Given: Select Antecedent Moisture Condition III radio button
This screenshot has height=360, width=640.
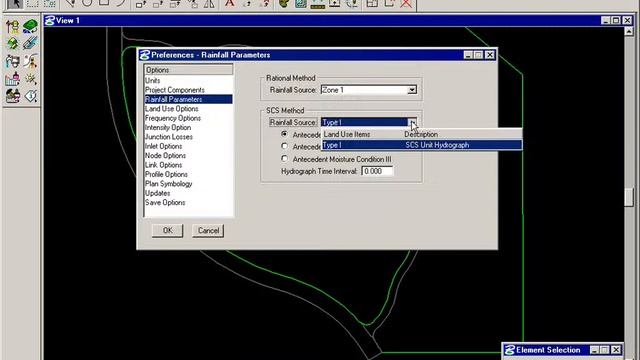Looking at the screenshot, I should tap(284, 158).
